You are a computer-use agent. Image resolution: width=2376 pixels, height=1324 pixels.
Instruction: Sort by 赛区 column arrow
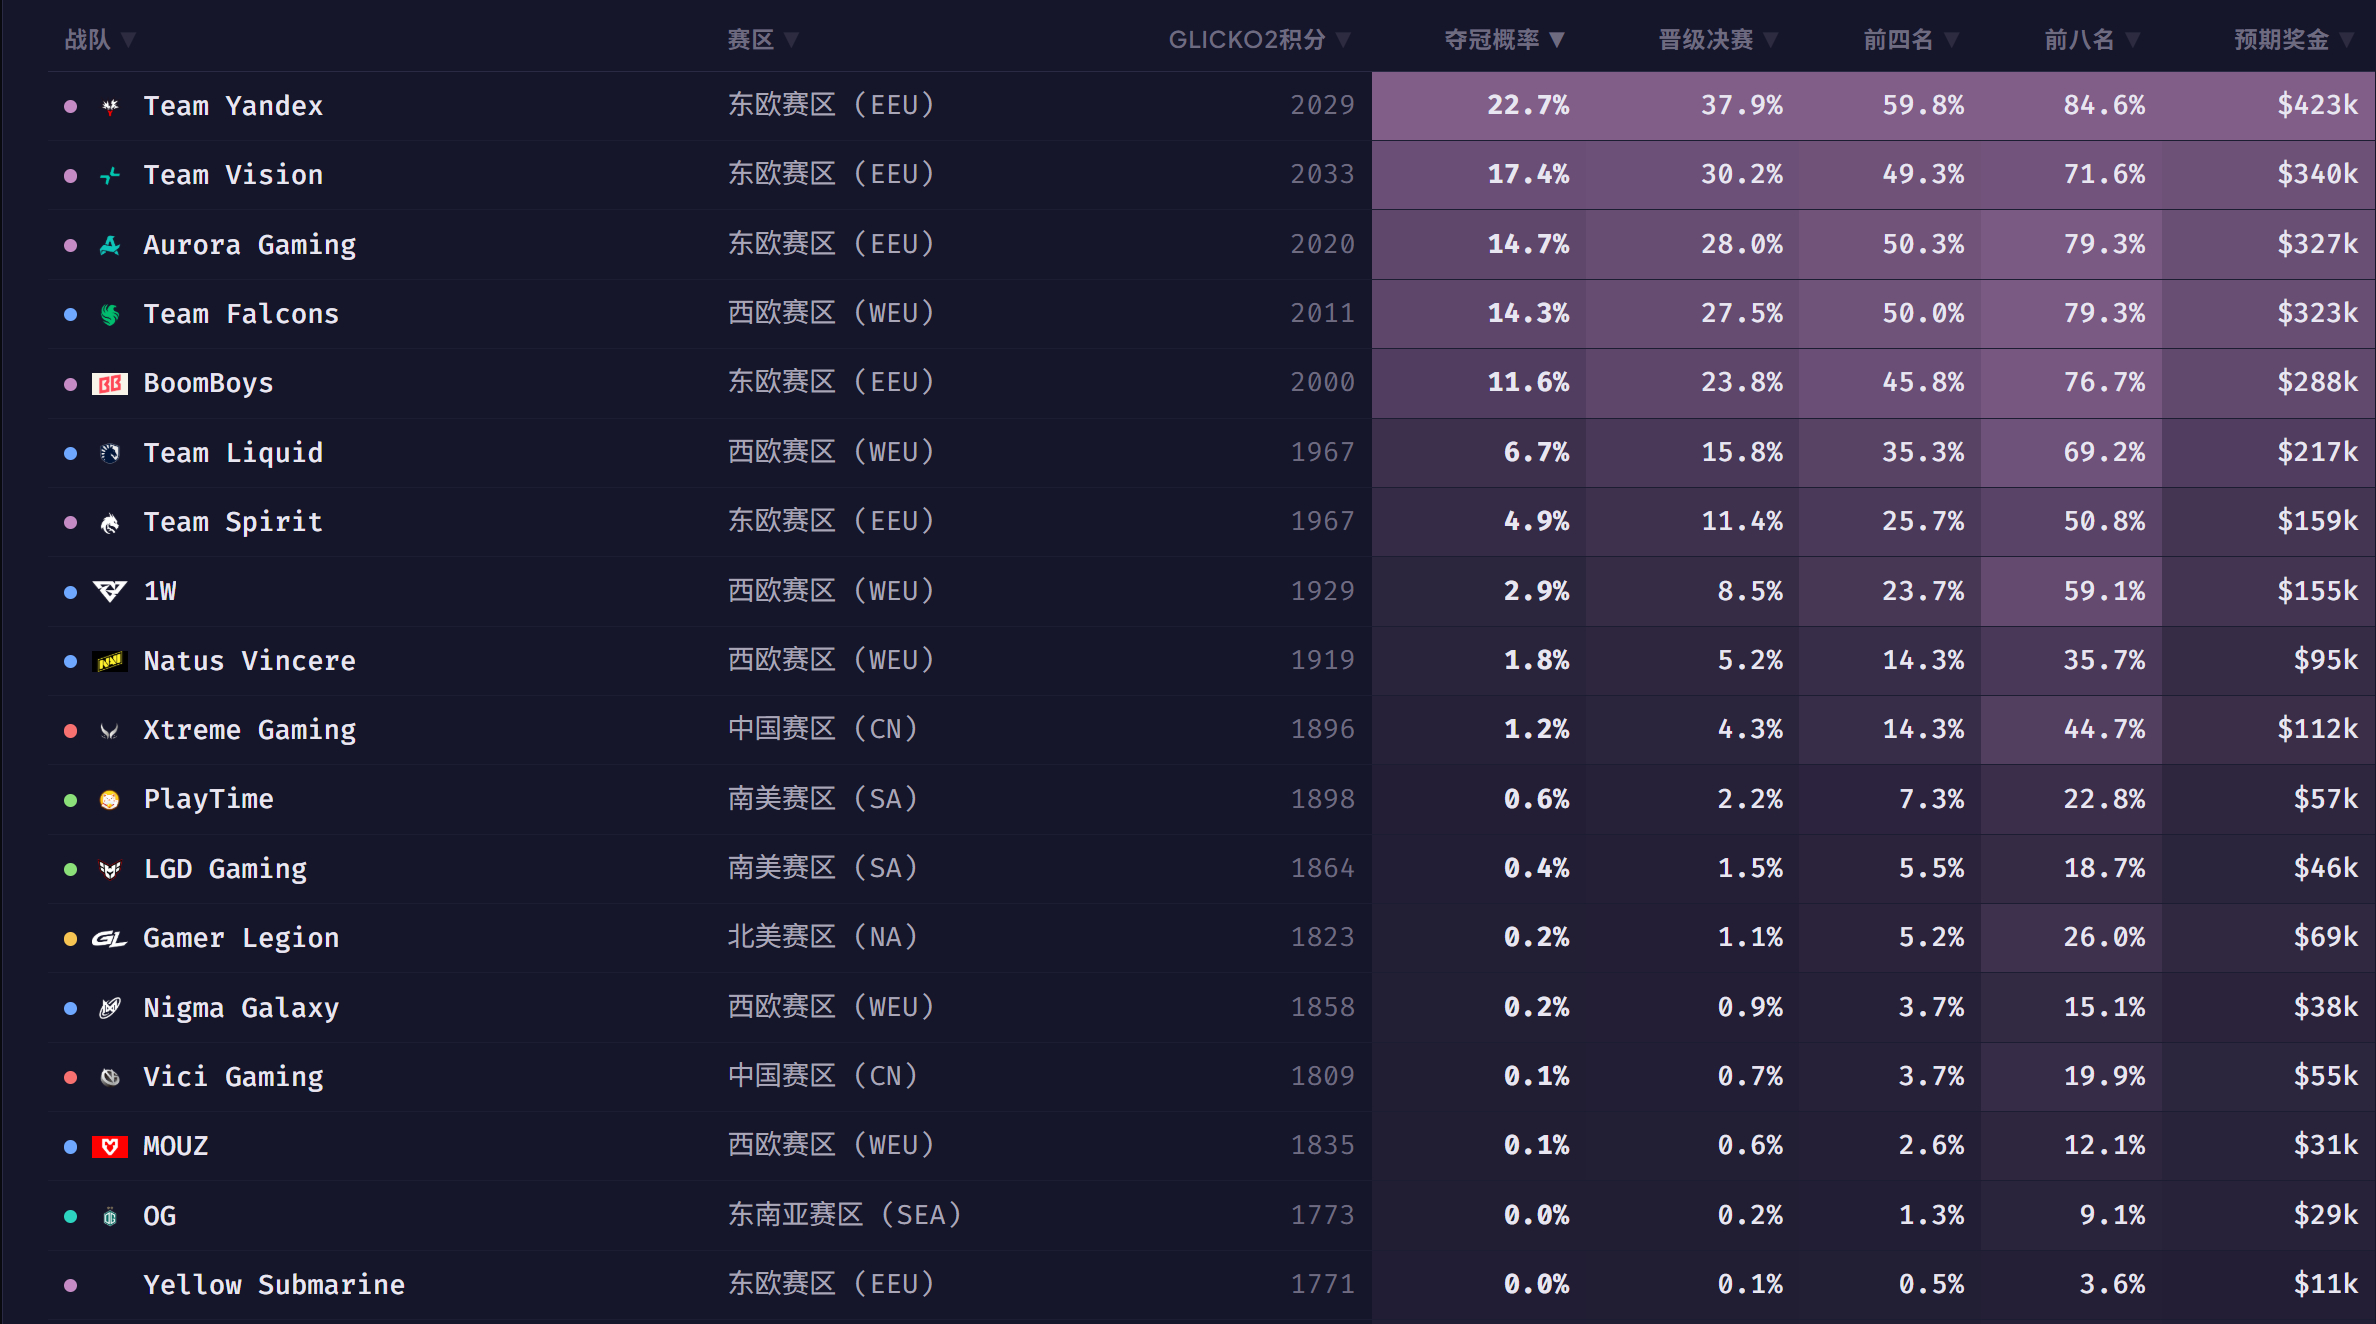coord(791,40)
